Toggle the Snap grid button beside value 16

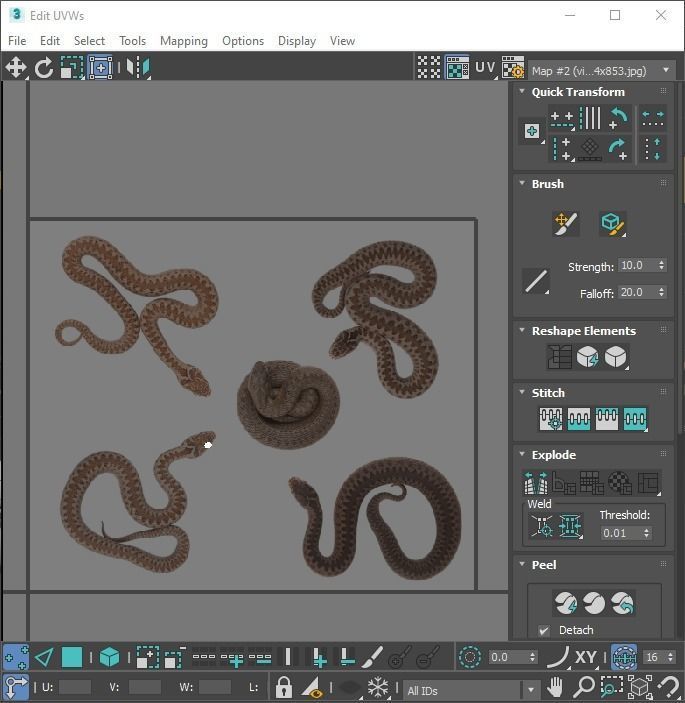[x=624, y=657]
